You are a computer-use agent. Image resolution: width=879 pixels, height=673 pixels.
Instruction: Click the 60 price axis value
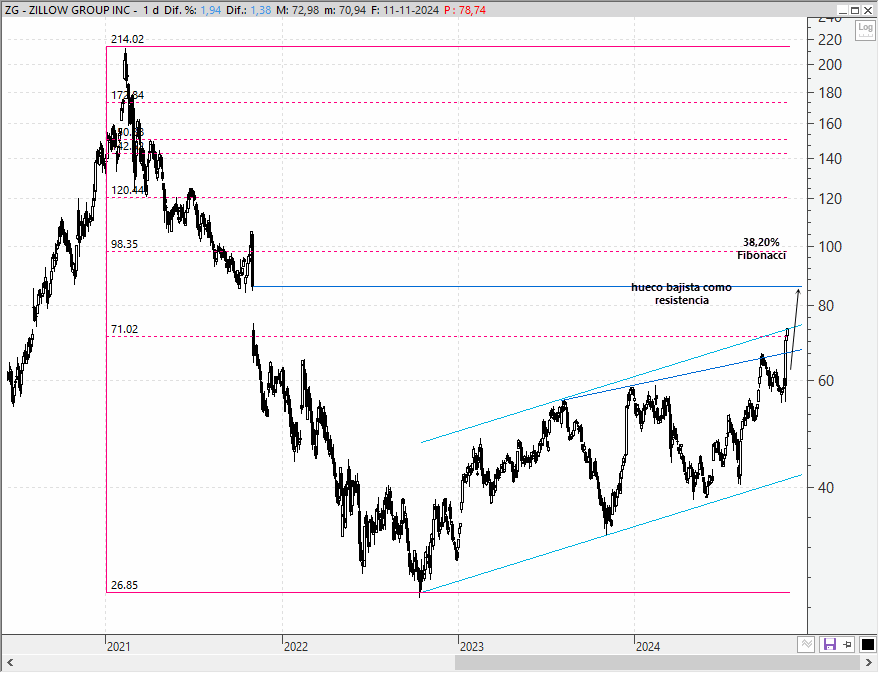pyautogui.click(x=826, y=381)
